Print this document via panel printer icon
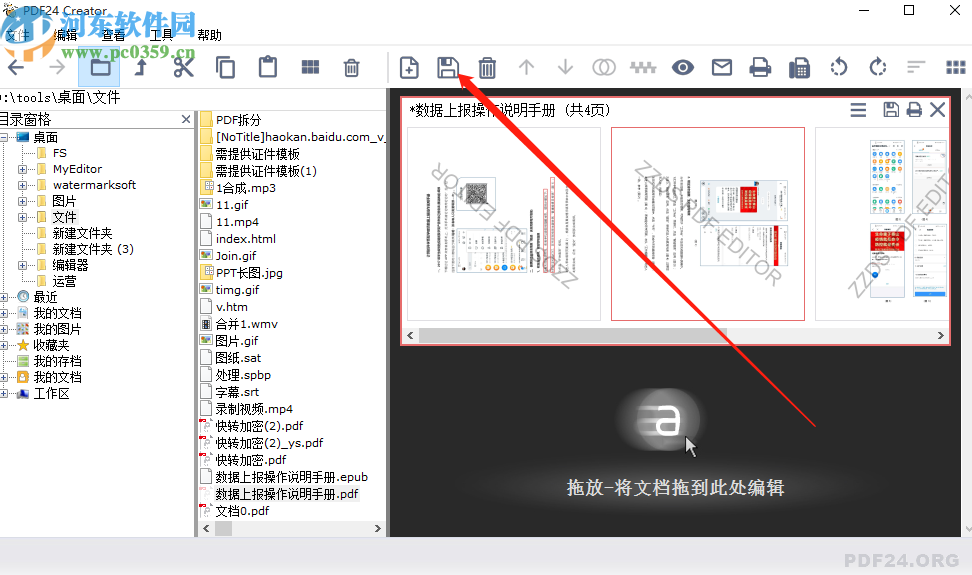Screen dimensions: 972x575 point(914,110)
